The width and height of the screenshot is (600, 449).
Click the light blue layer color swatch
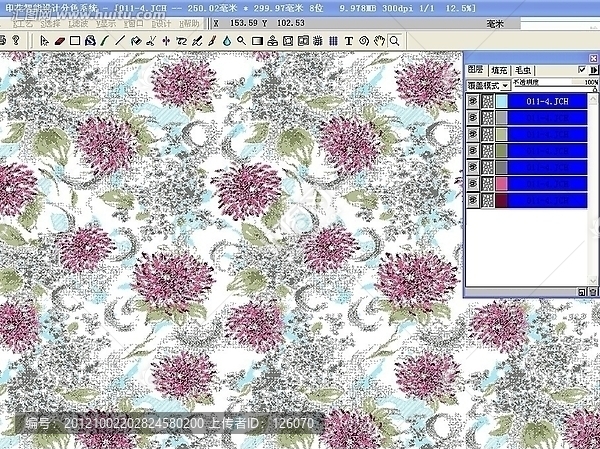(x=502, y=101)
